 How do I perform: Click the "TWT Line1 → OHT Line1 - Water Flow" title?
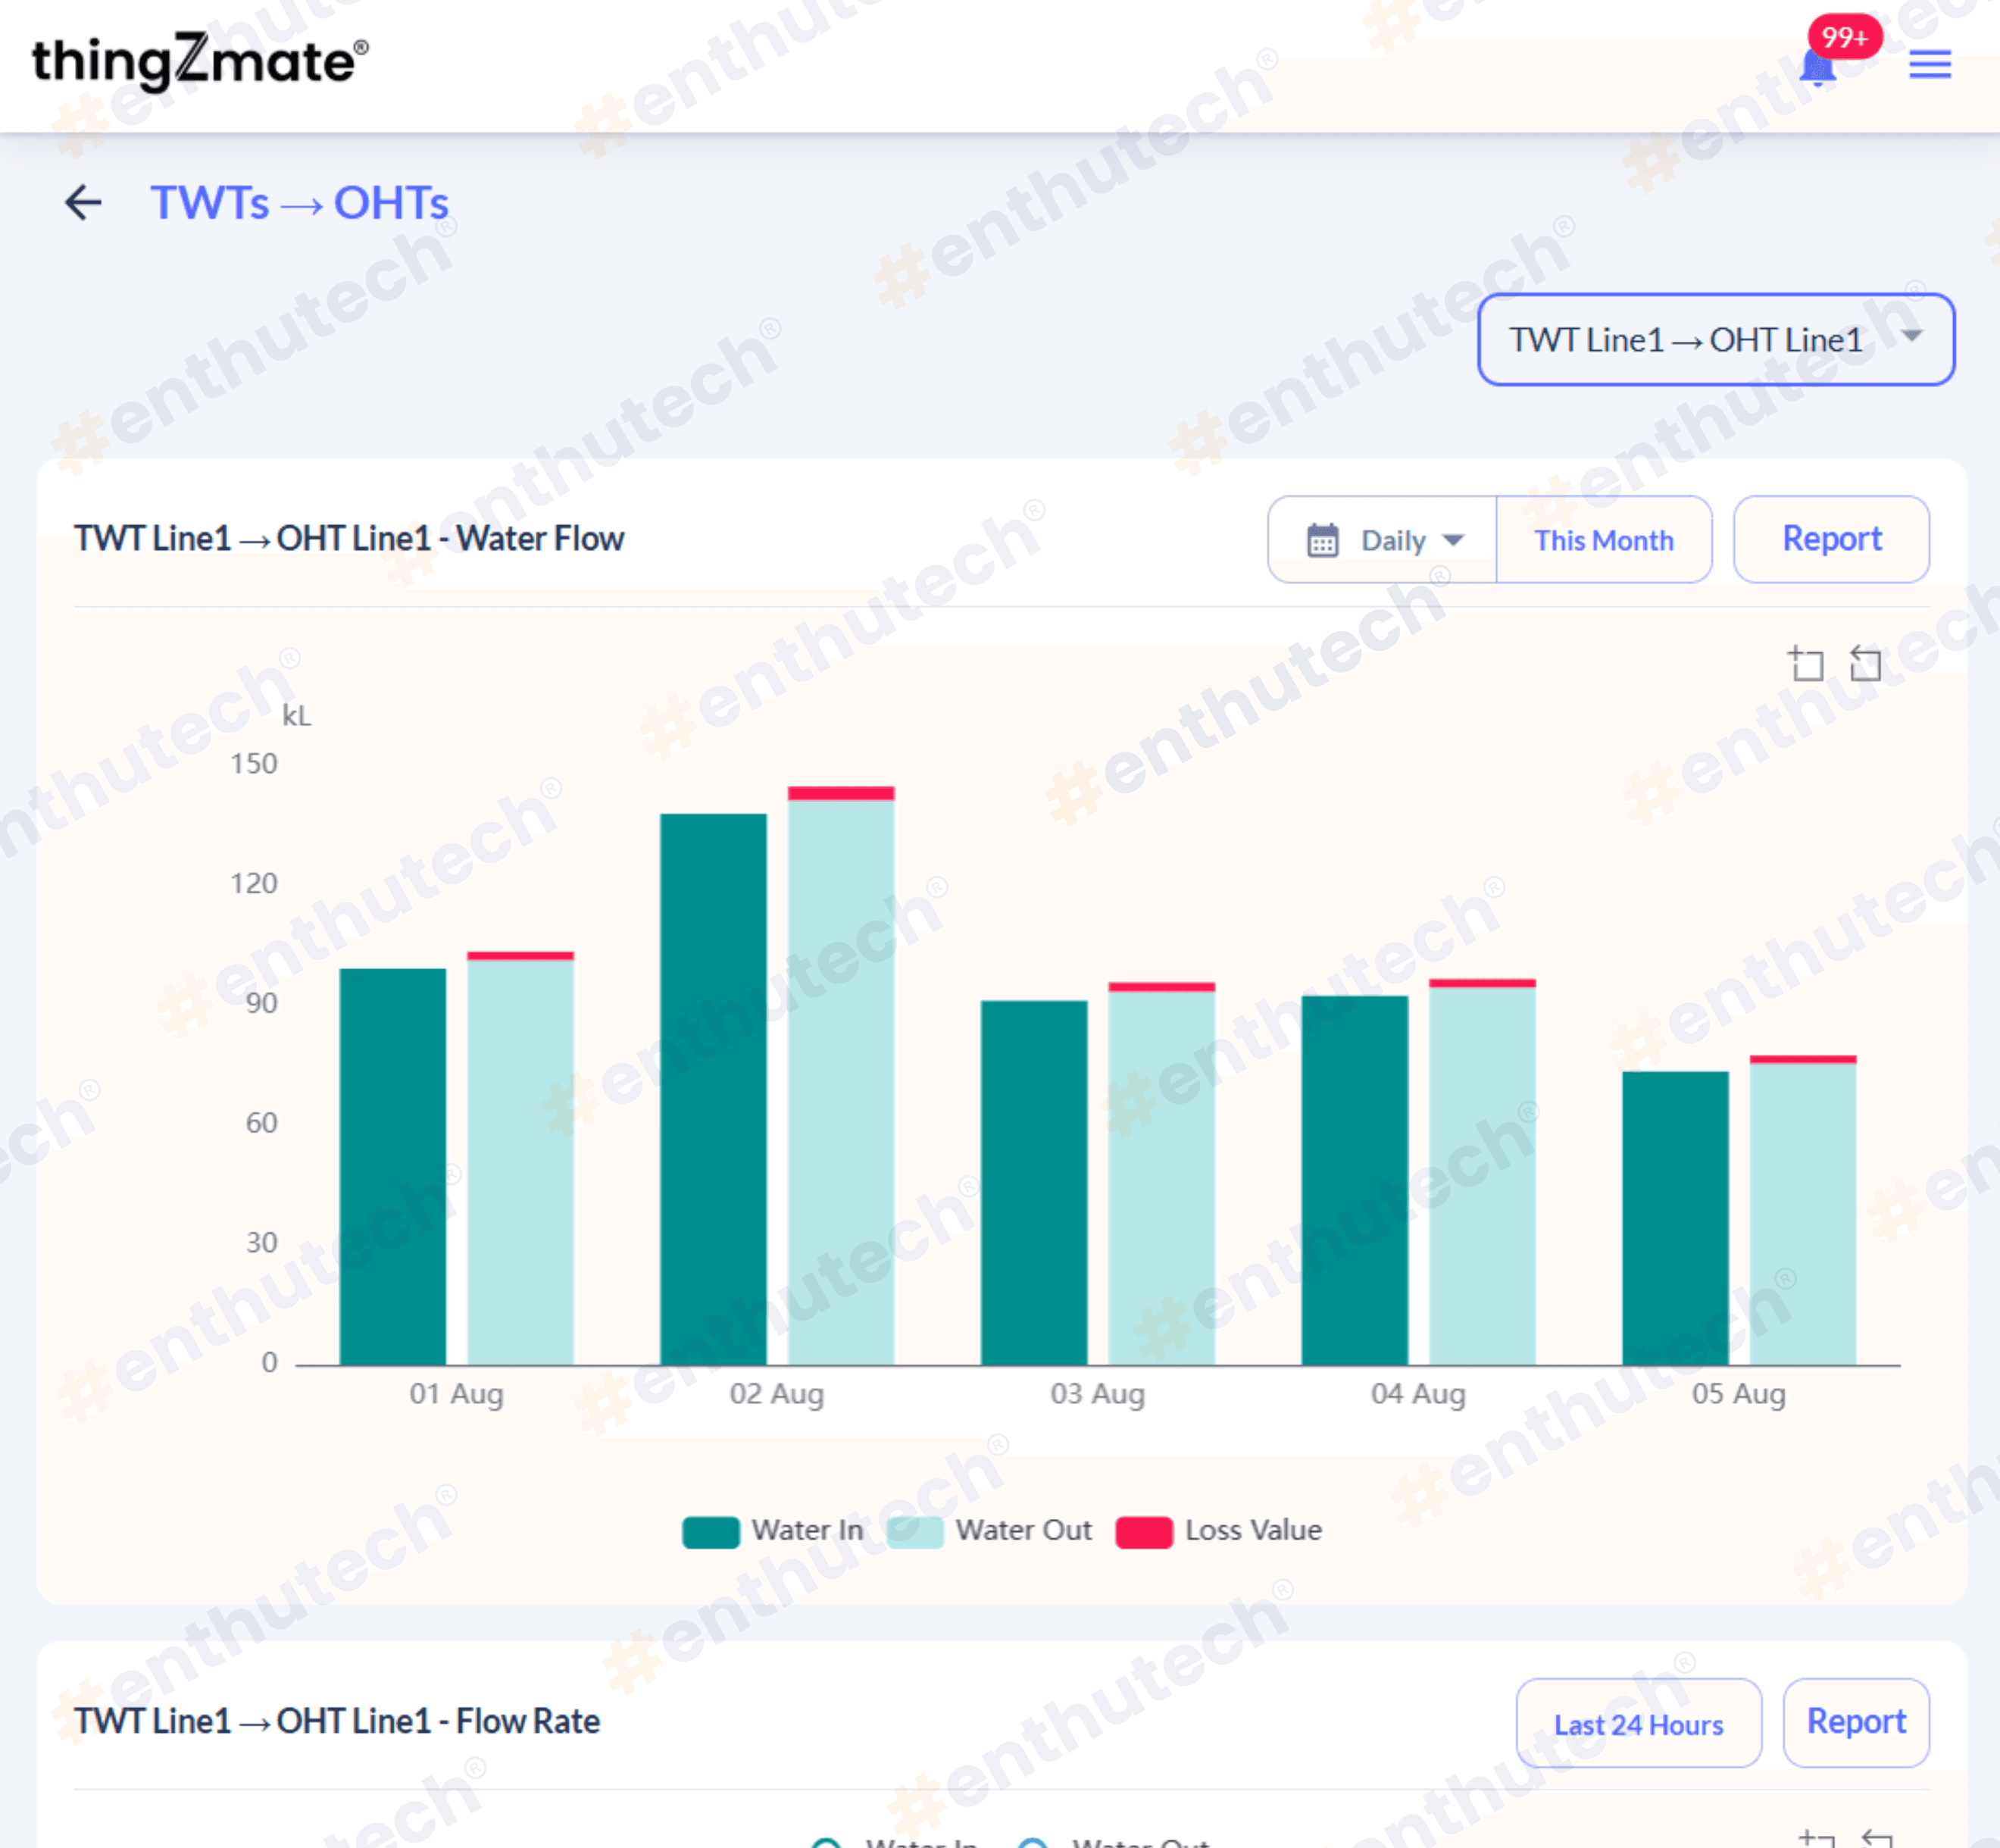pyautogui.click(x=349, y=539)
